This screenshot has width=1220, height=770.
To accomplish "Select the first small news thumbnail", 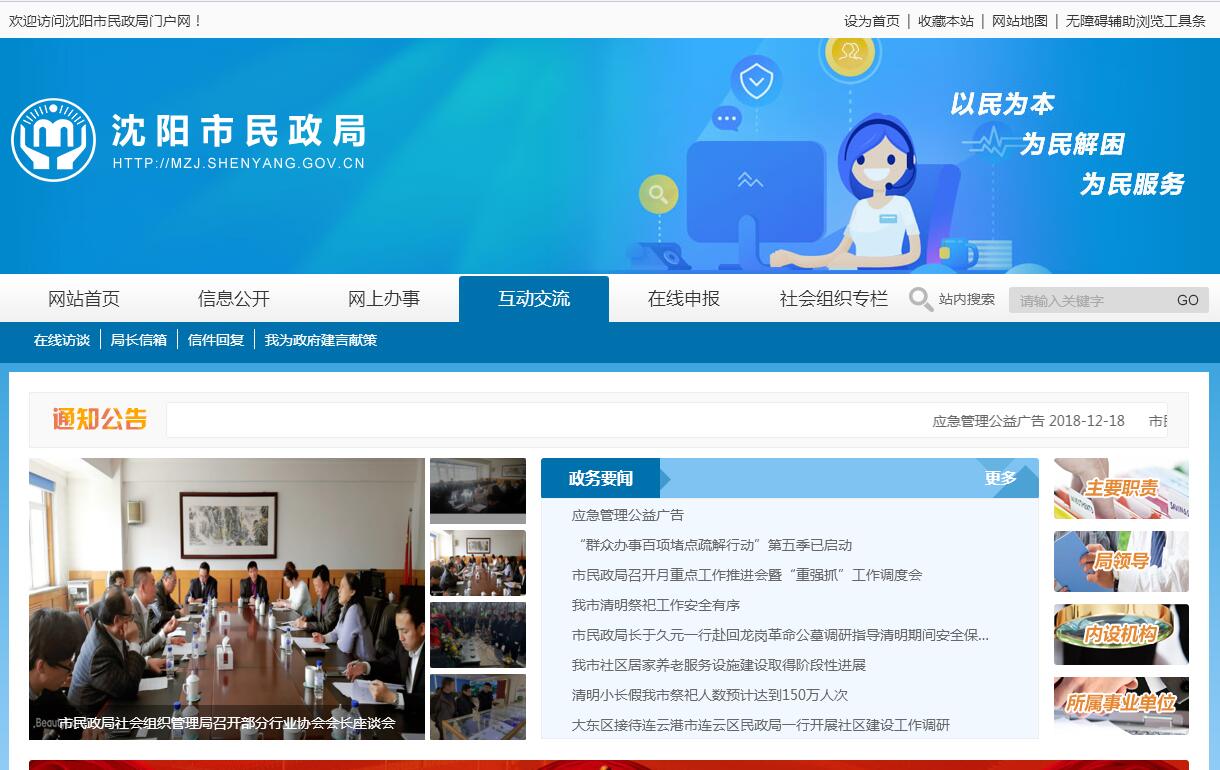I will coord(478,490).
